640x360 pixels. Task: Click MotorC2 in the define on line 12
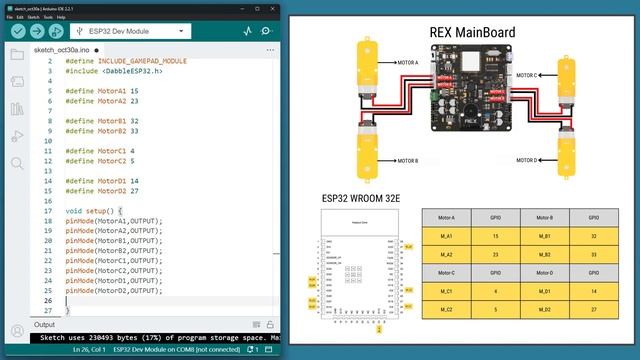[112, 161]
